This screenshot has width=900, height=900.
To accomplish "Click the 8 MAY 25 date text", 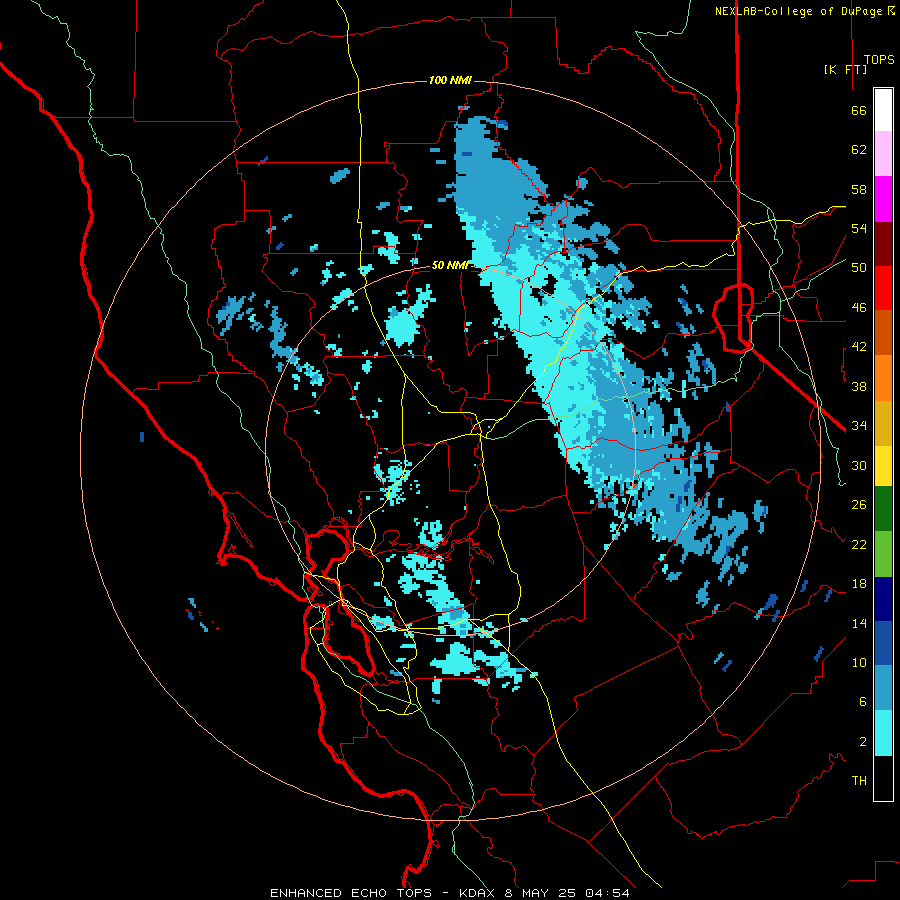I will 542,893.
